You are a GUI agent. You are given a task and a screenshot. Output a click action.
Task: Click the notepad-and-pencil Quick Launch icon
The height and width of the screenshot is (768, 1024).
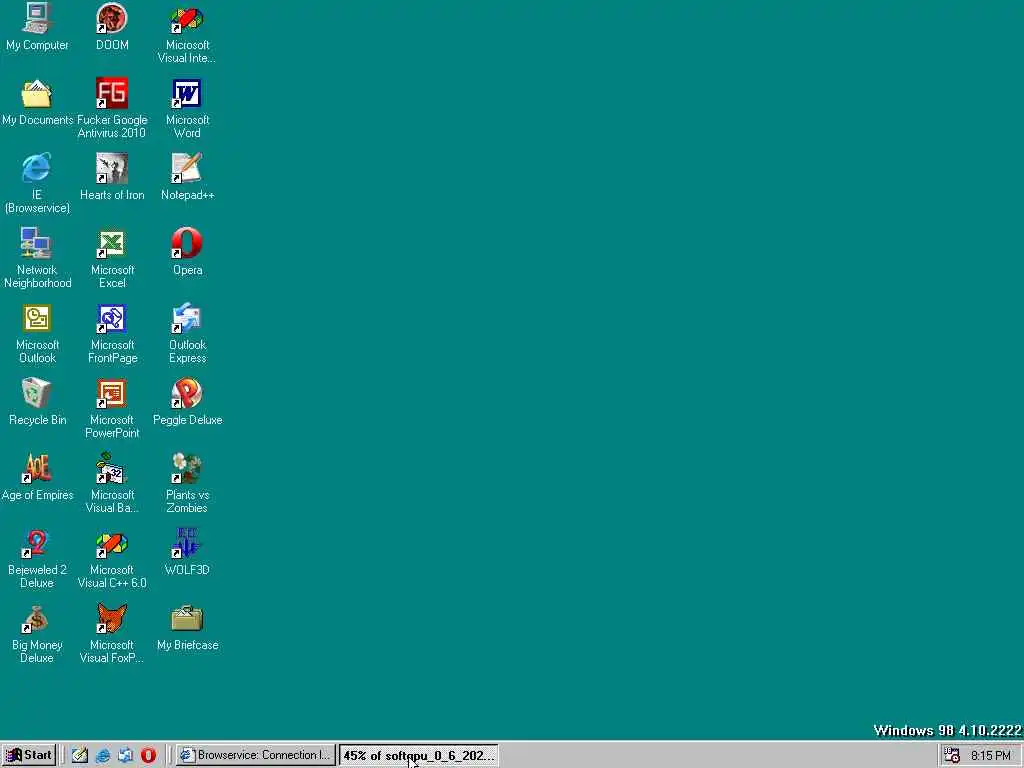(x=80, y=756)
